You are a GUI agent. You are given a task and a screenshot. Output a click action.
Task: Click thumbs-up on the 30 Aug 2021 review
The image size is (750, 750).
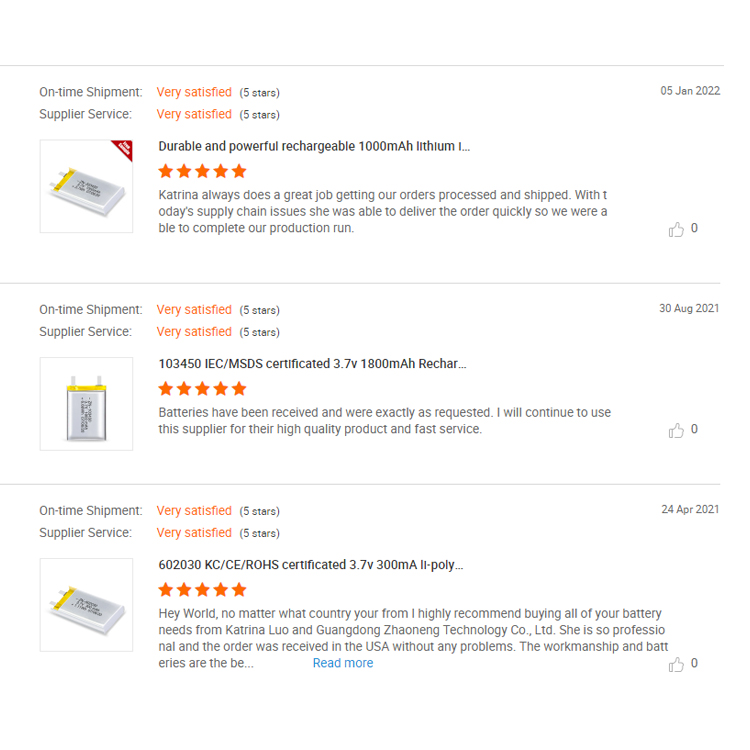point(677,430)
